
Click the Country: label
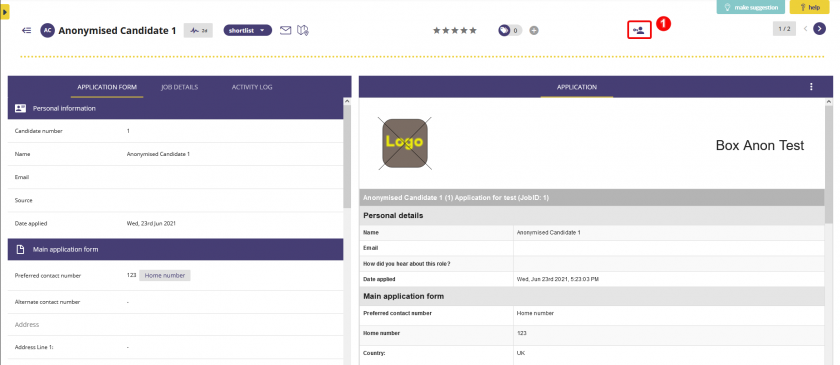[373, 353]
